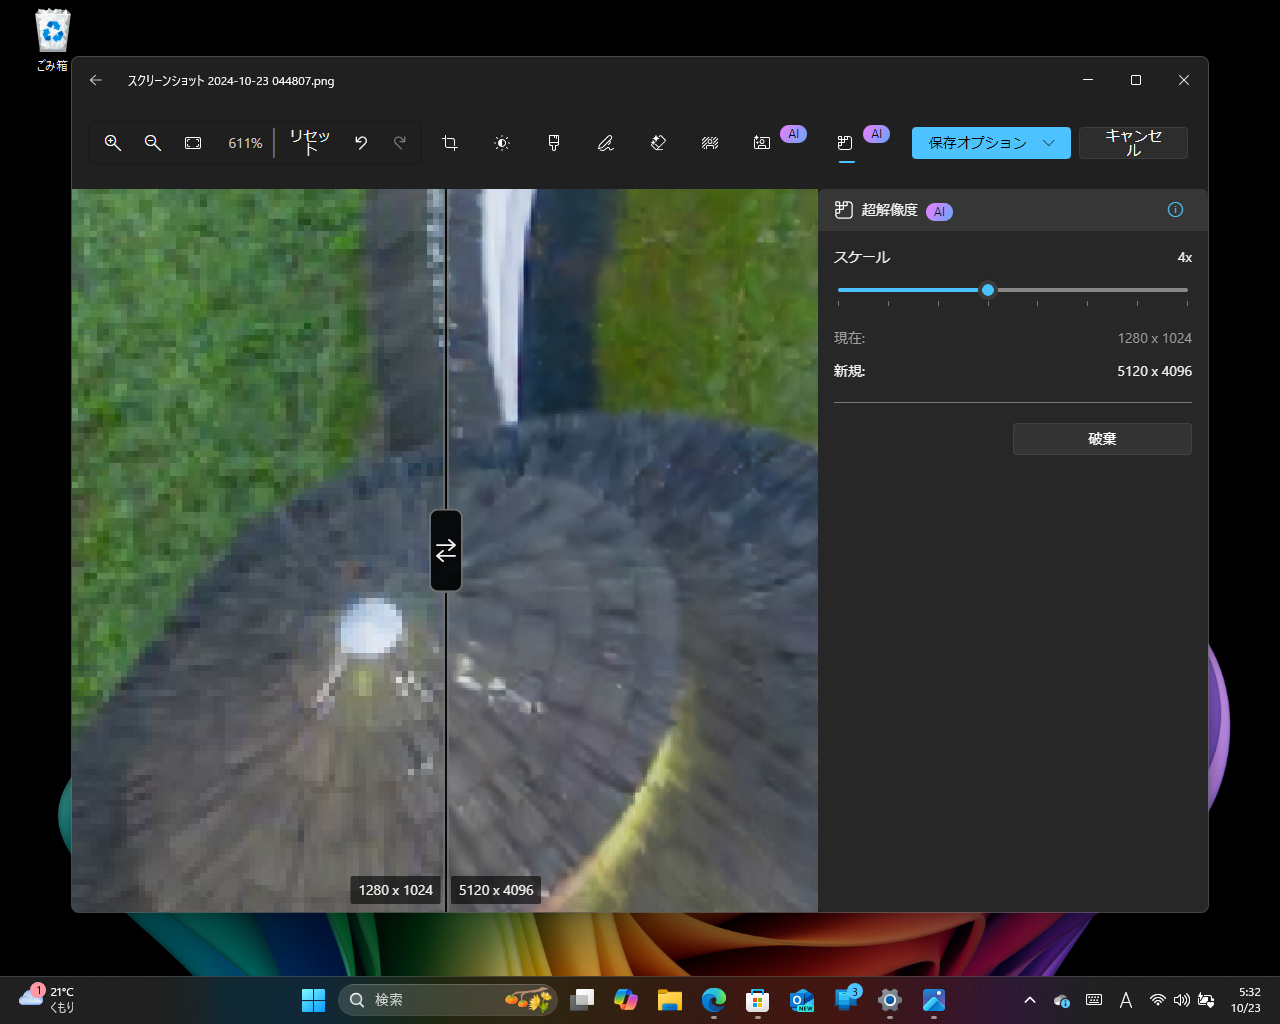Image resolution: width=1280 pixels, height=1024 pixels.
Task: Click the zoom in magnifier icon
Action: click(113, 143)
